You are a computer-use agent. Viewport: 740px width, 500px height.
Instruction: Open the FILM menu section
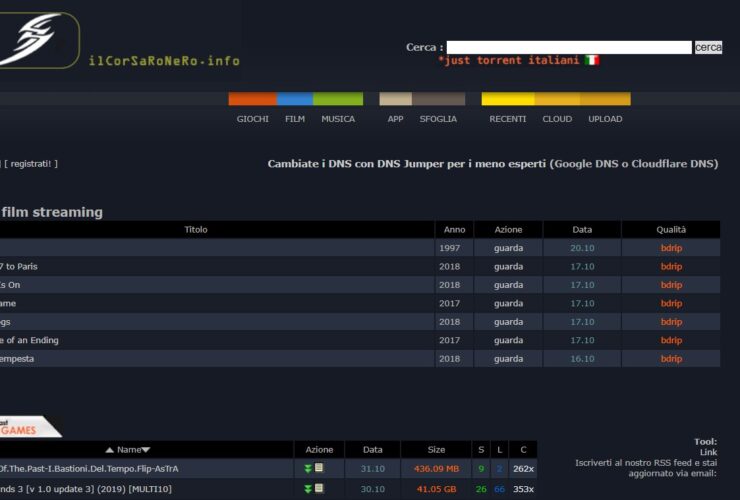(x=294, y=119)
